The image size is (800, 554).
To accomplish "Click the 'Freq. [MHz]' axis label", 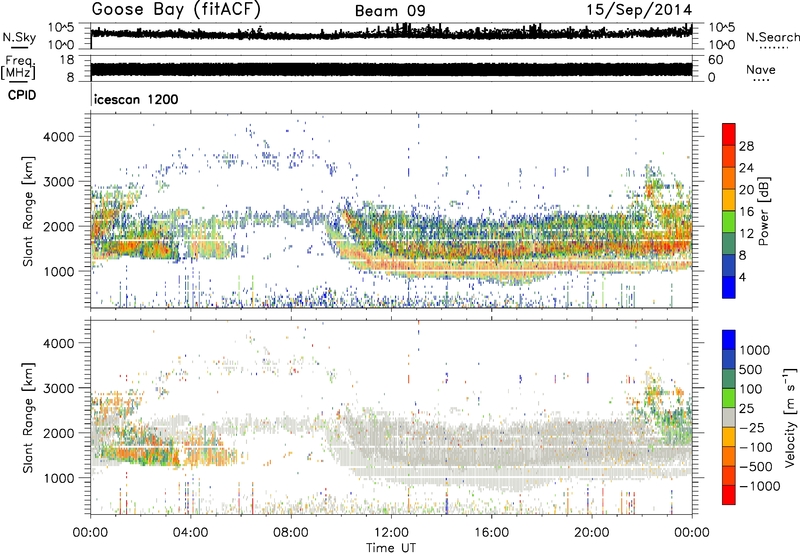I will click(18, 67).
